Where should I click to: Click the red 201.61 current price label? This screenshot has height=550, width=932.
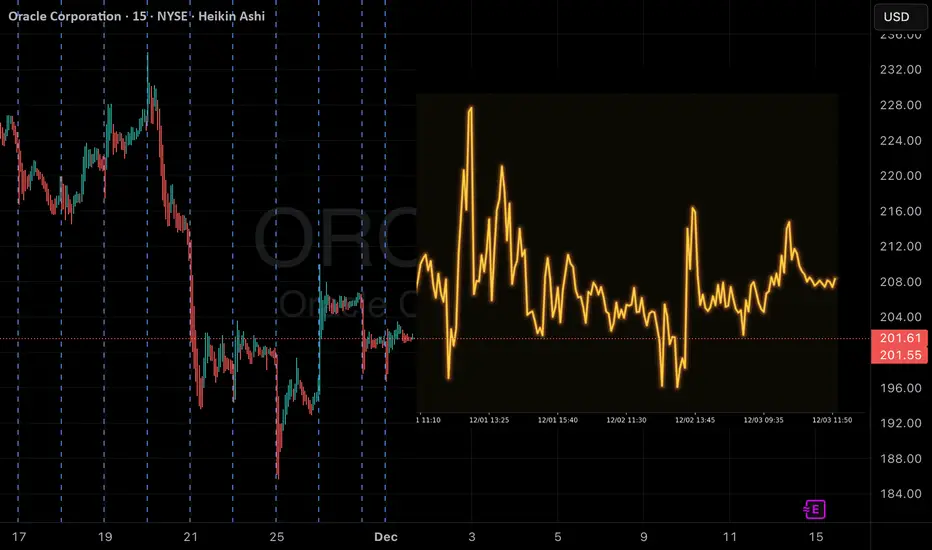pyautogui.click(x=899, y=338)
